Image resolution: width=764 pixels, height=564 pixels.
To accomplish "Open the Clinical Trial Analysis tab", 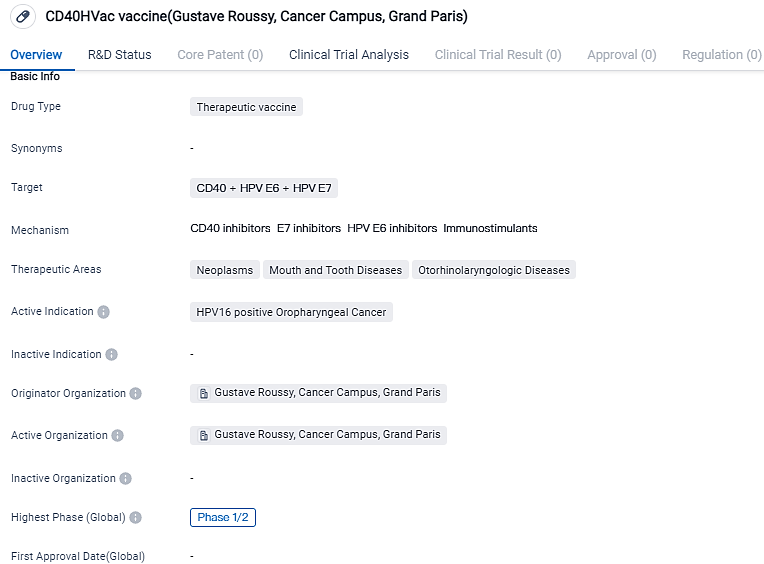I will (x=349, y=55).
